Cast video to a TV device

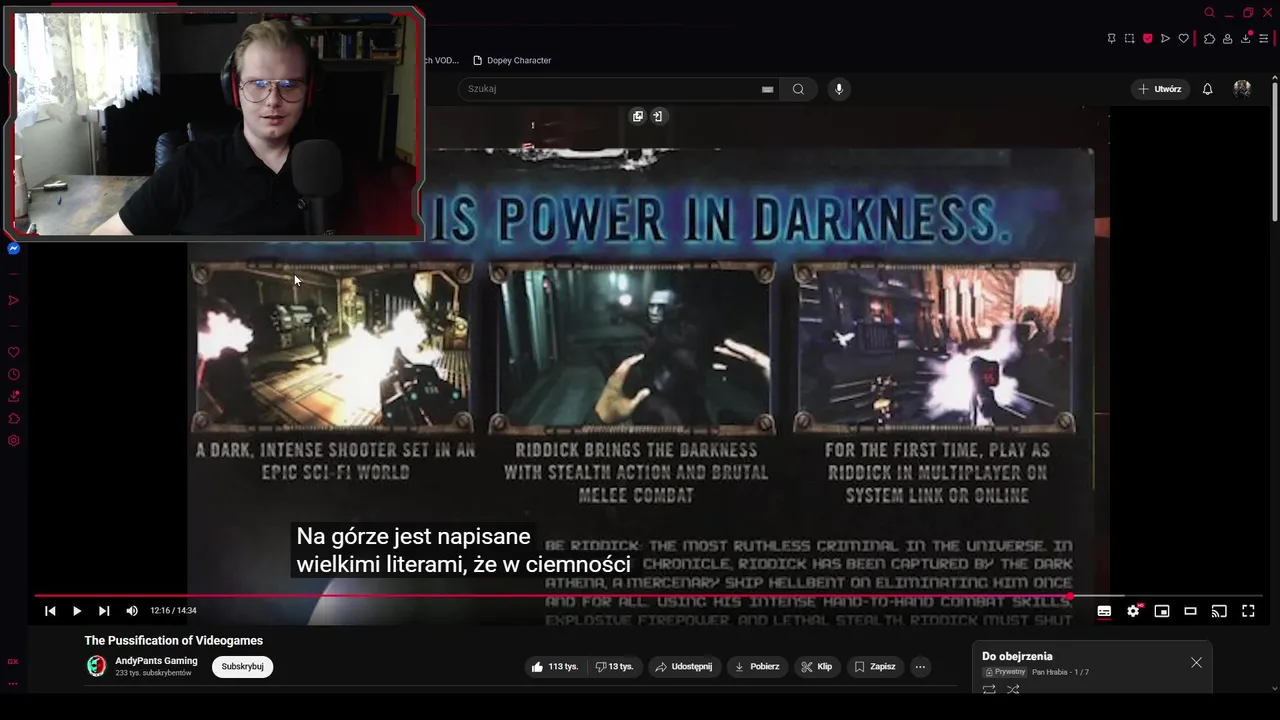click(1219, 611)
